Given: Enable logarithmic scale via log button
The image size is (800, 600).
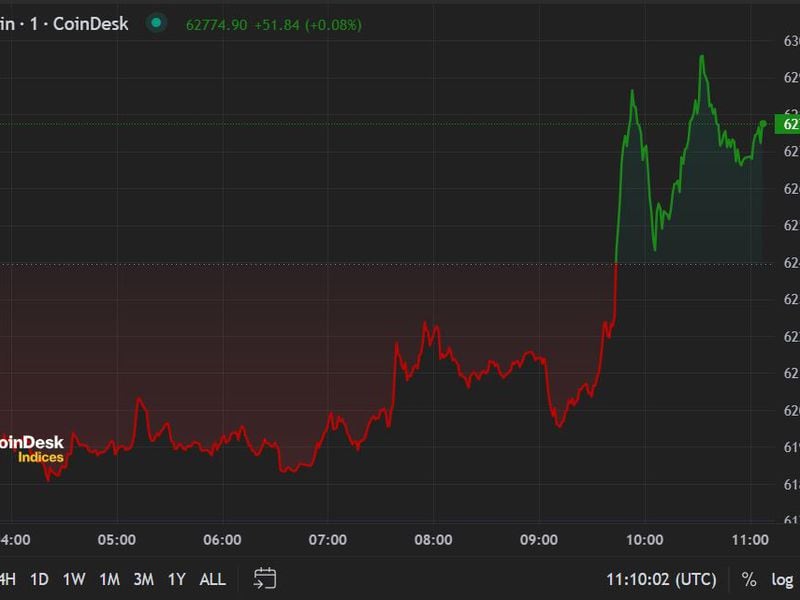Looking at the screenshot, I should click(783, 579).
